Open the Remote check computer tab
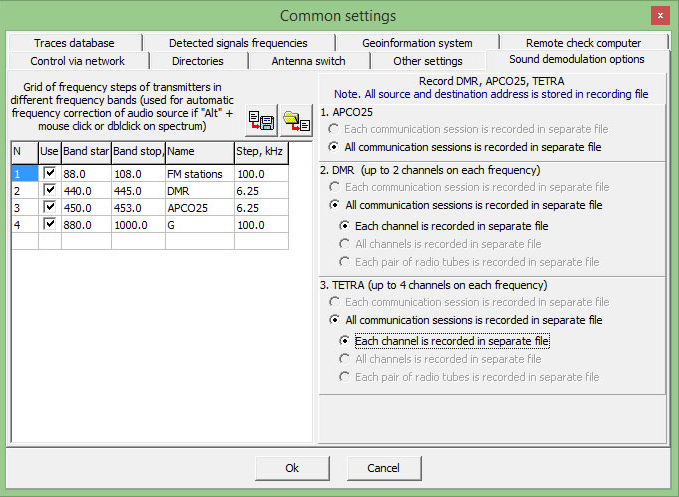 [583, 43]
